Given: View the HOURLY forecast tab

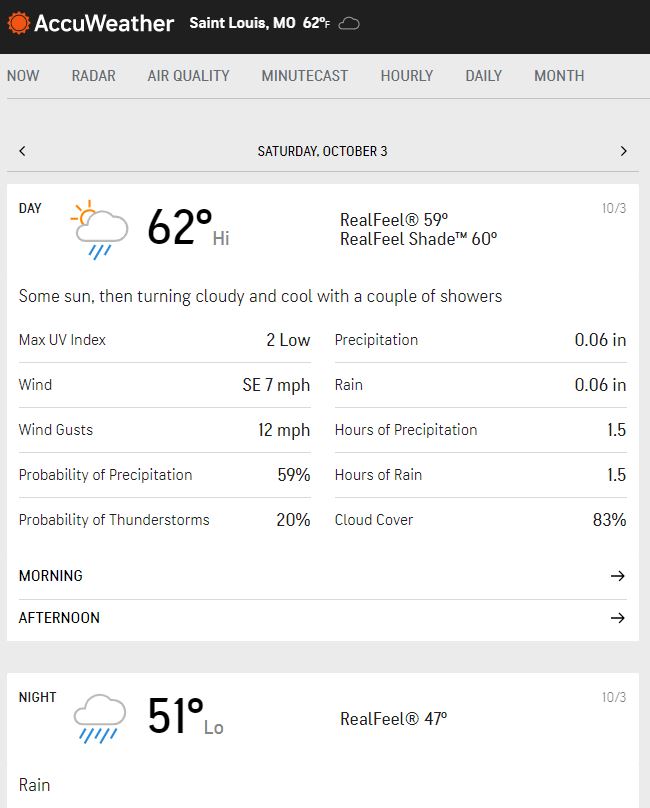Looking at the screenshot, I should click(x=406, y=76).
